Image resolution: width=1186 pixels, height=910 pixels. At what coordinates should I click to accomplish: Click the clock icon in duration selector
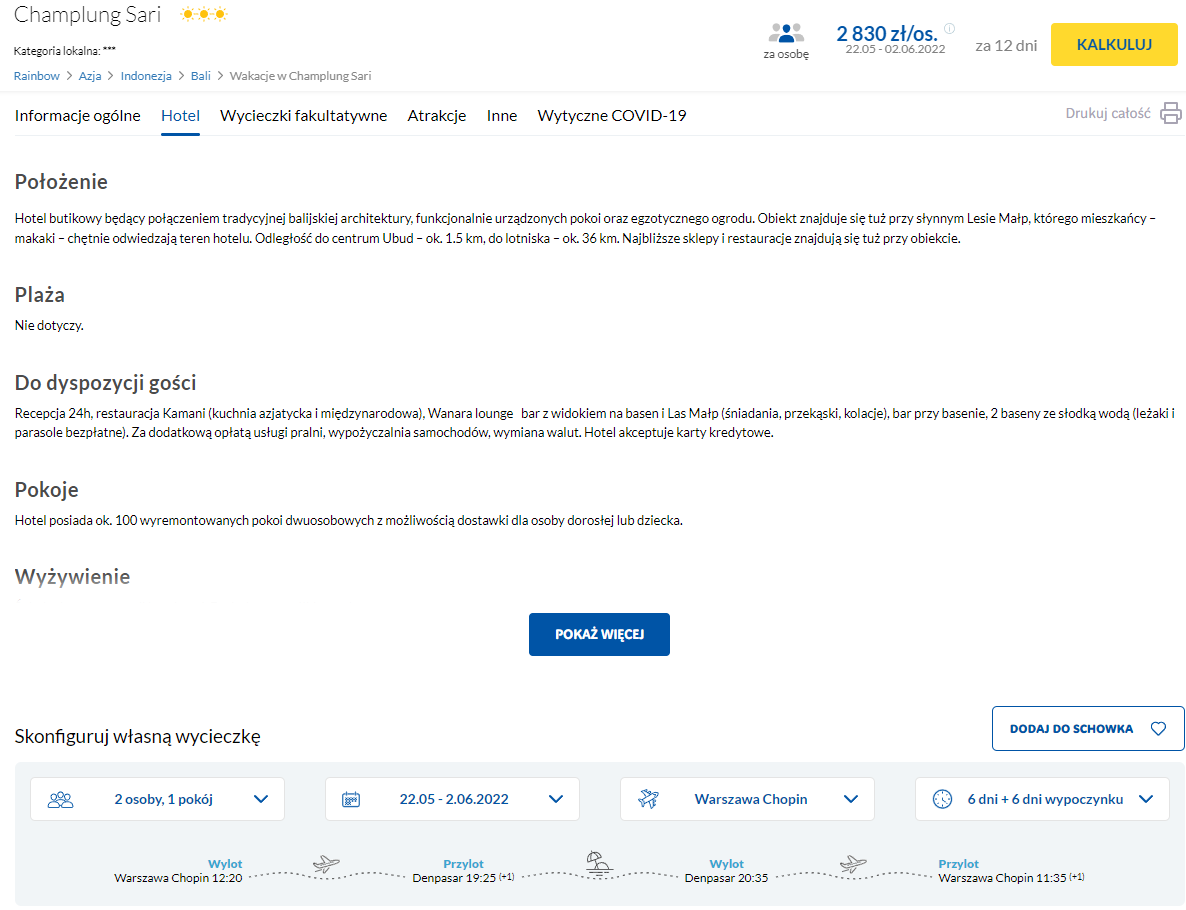[x=942, y=799]
